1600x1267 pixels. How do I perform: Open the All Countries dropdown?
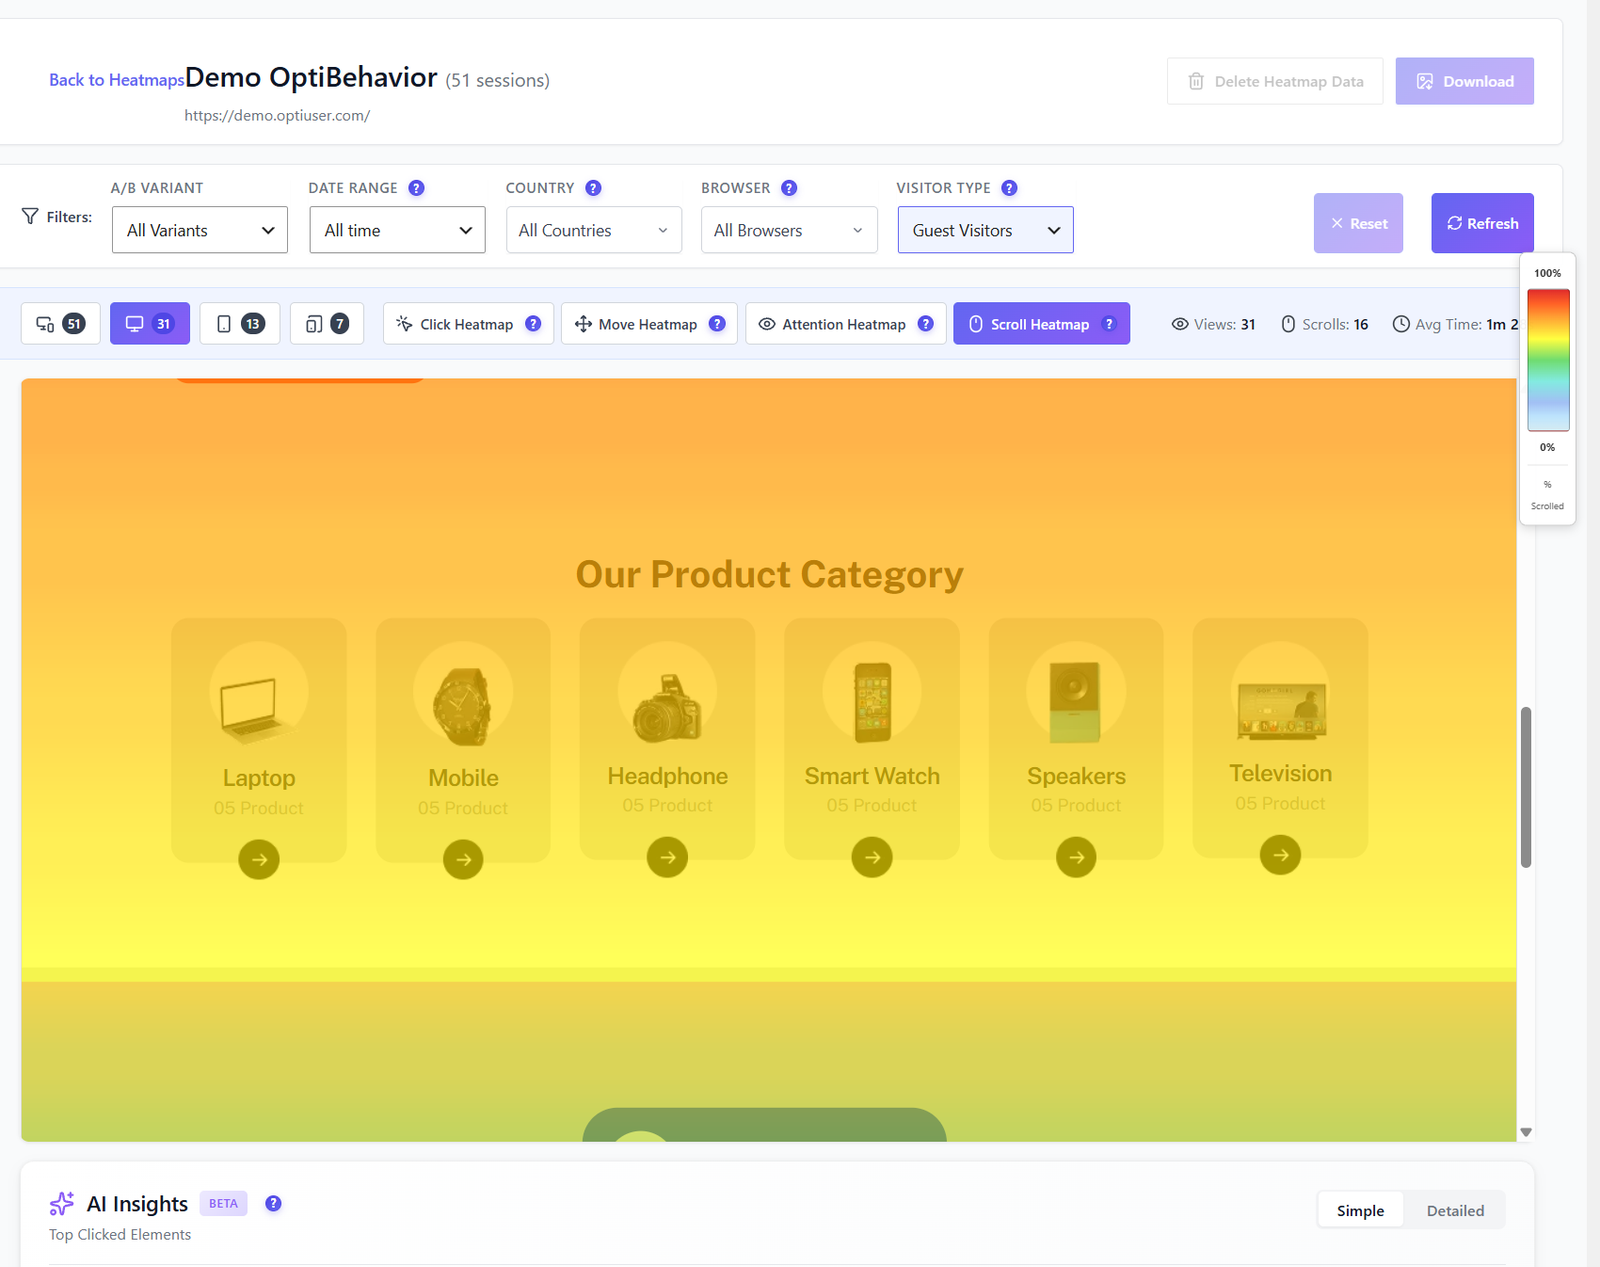[x=594, y=230]
